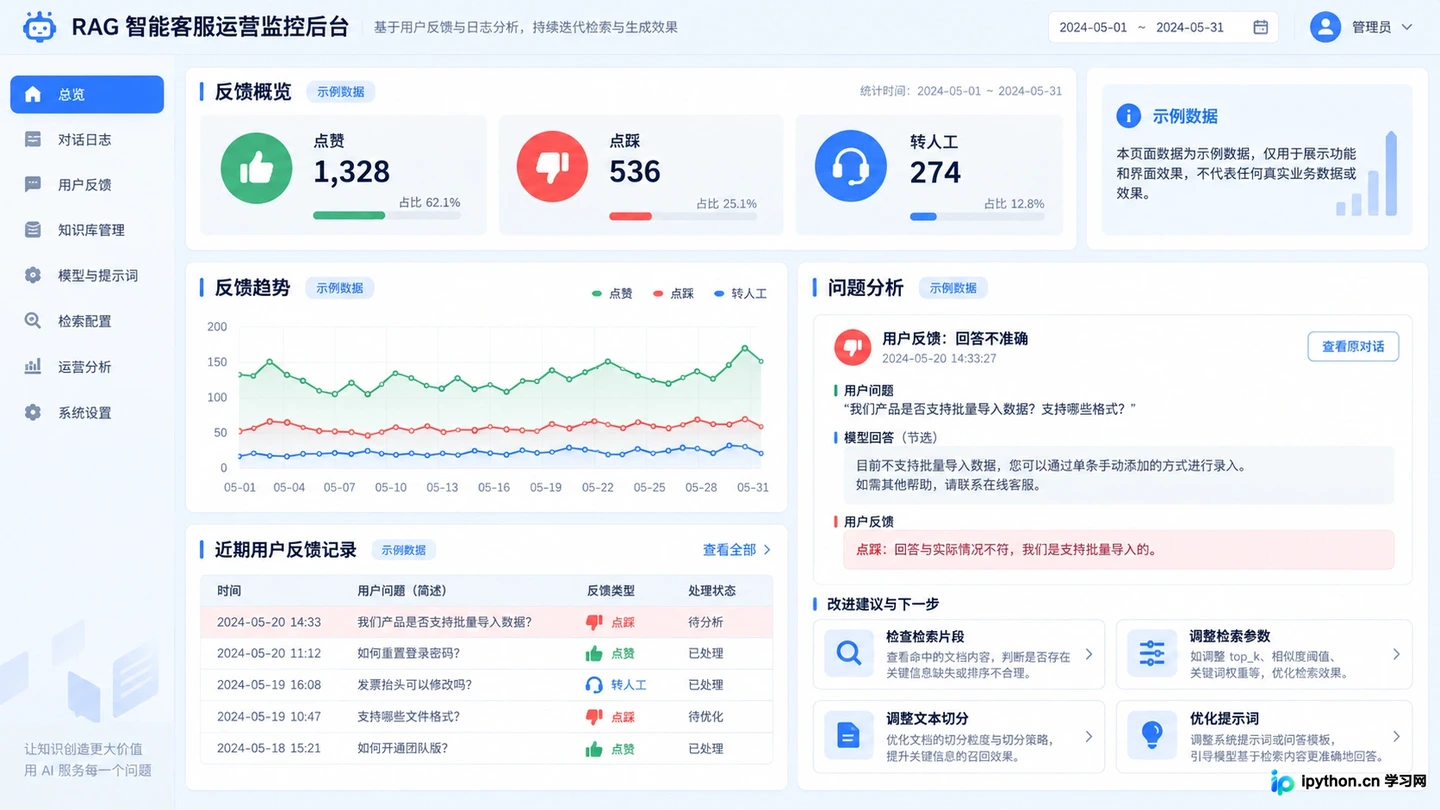Click the sliders icon in 调整检索参数
1440x810 pixels.
(1152, 654)
